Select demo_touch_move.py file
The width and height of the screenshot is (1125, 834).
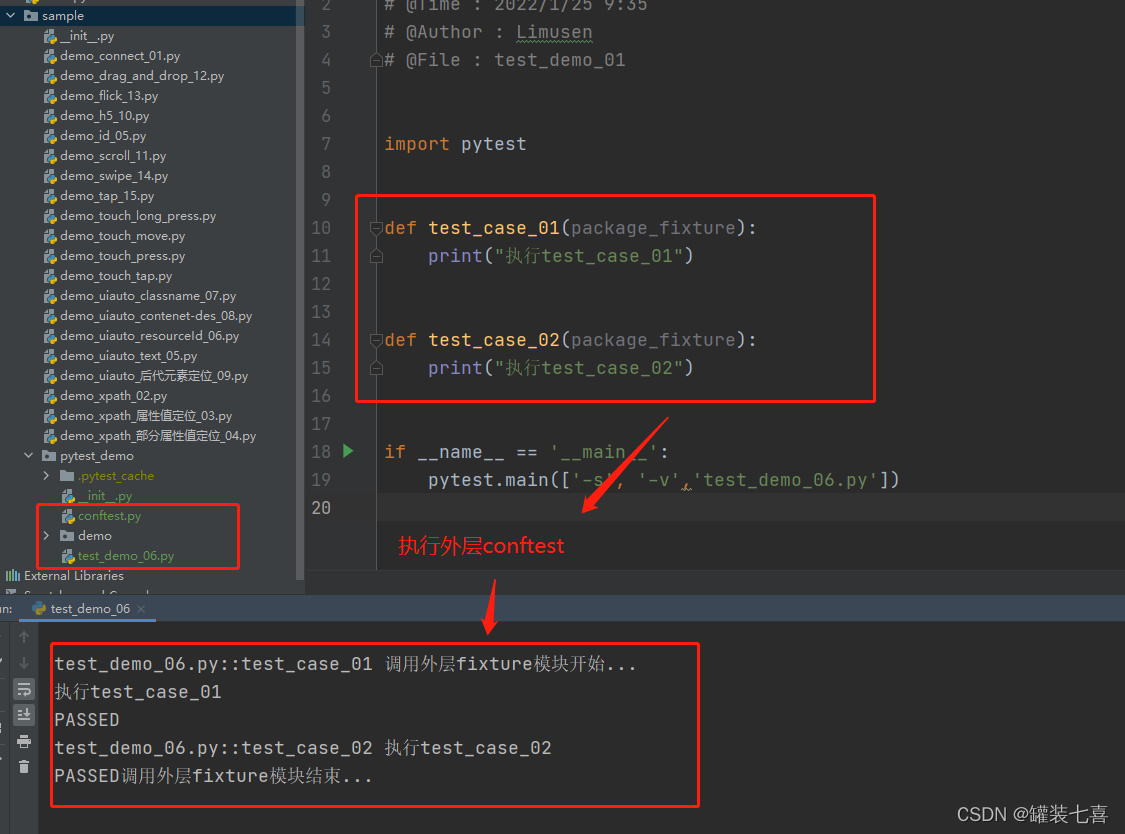123,236
